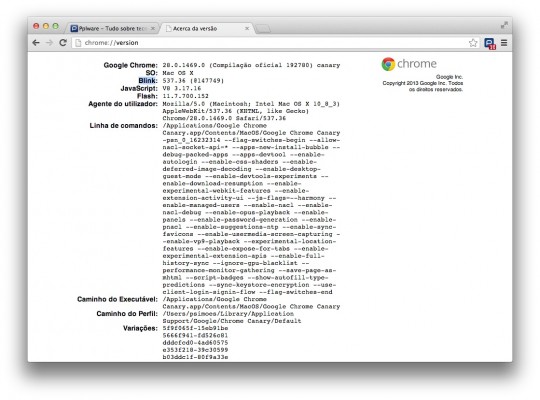Click the Mac OS X value
Screen dimensions: 540x400
tap(178, 73)
